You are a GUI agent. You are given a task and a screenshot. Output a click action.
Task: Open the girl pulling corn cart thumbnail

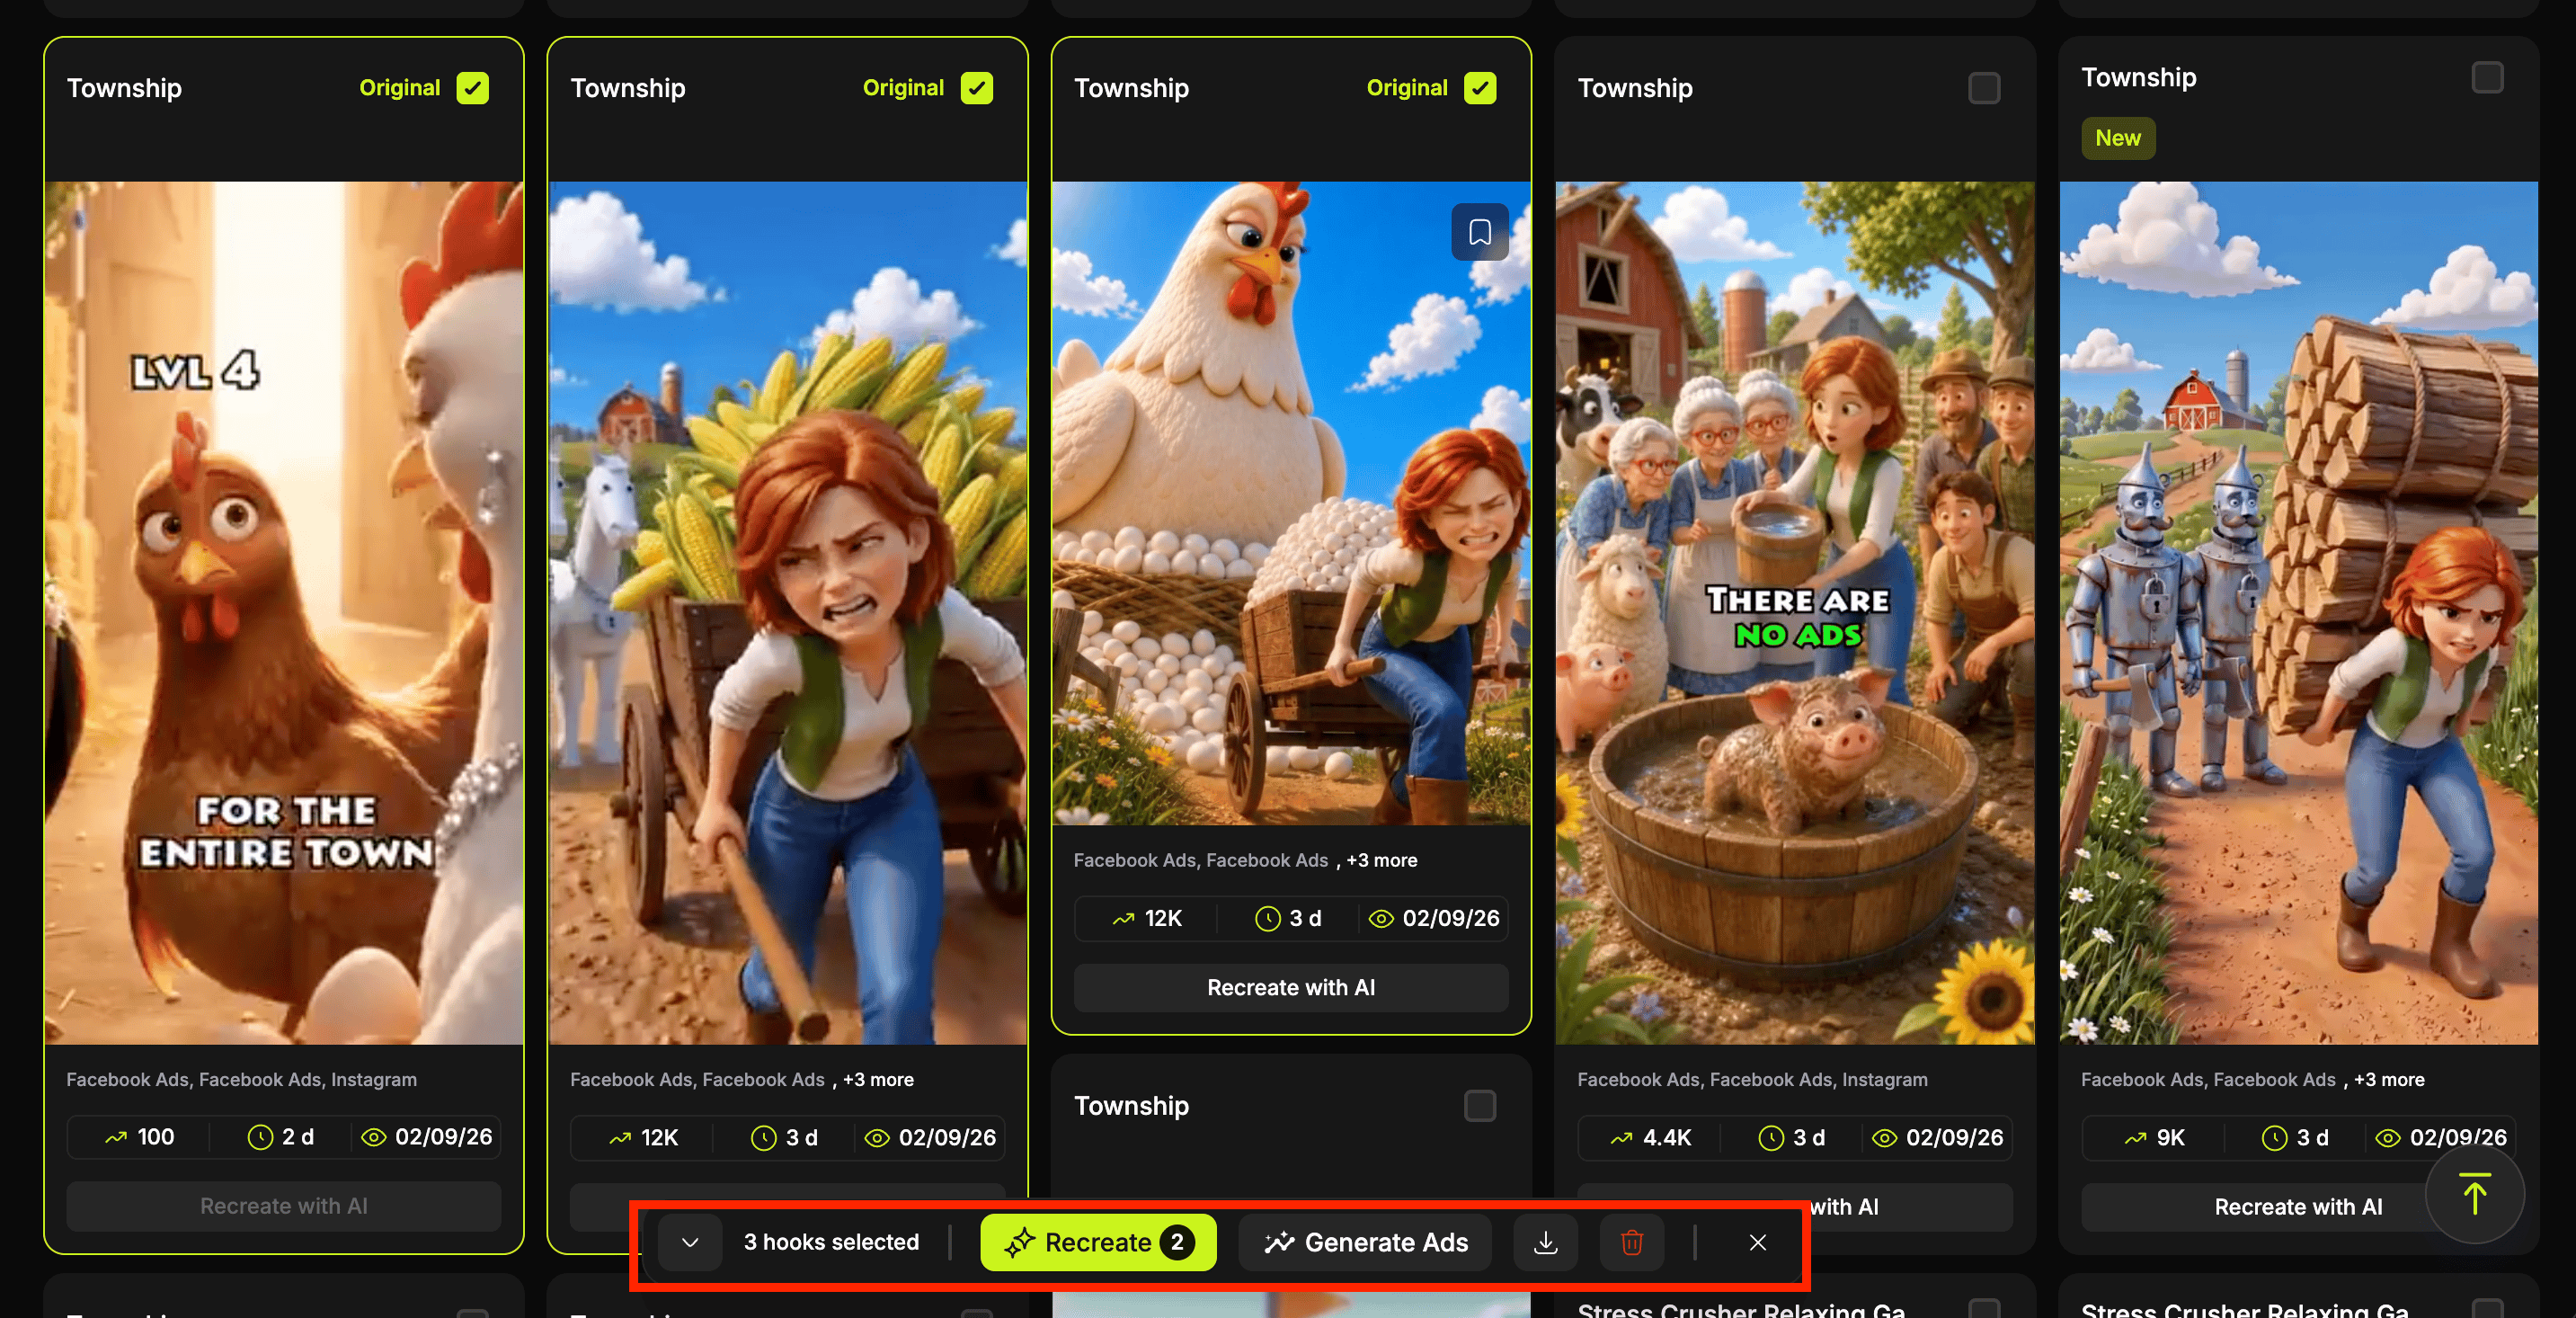tap(788, 613)
